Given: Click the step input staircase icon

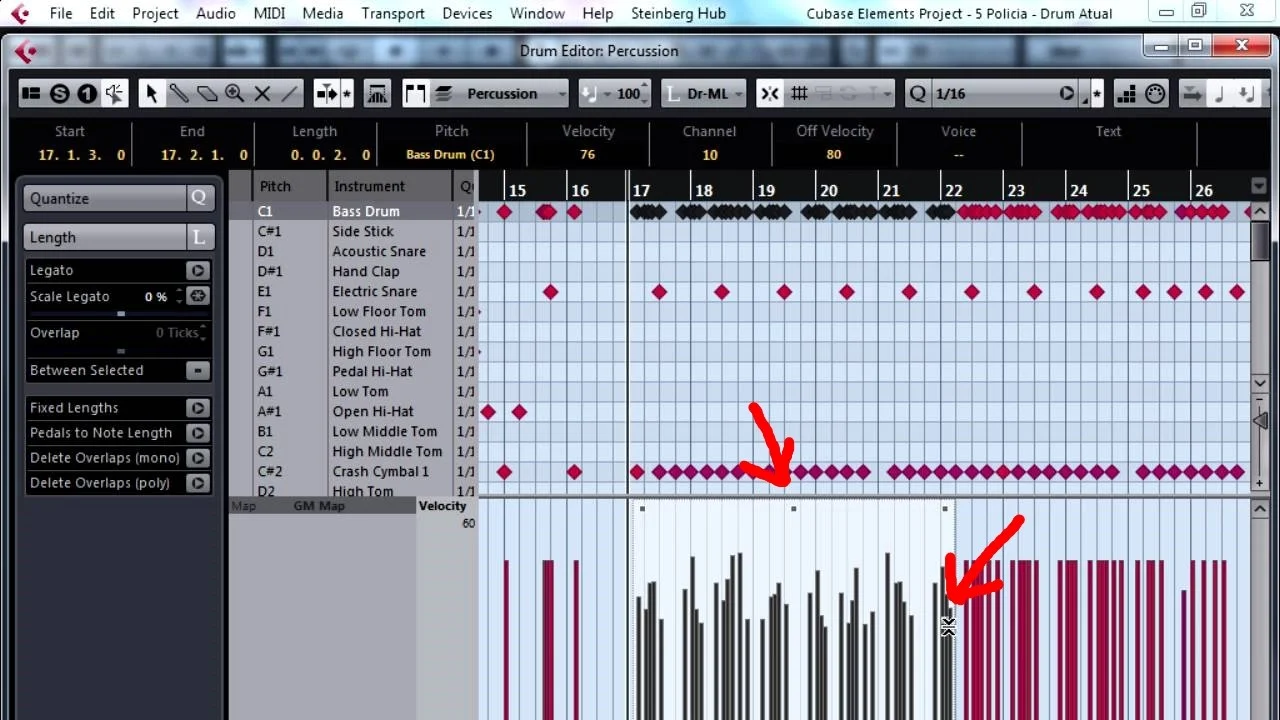Looking at the screenshot, I should pos(1127,94).
